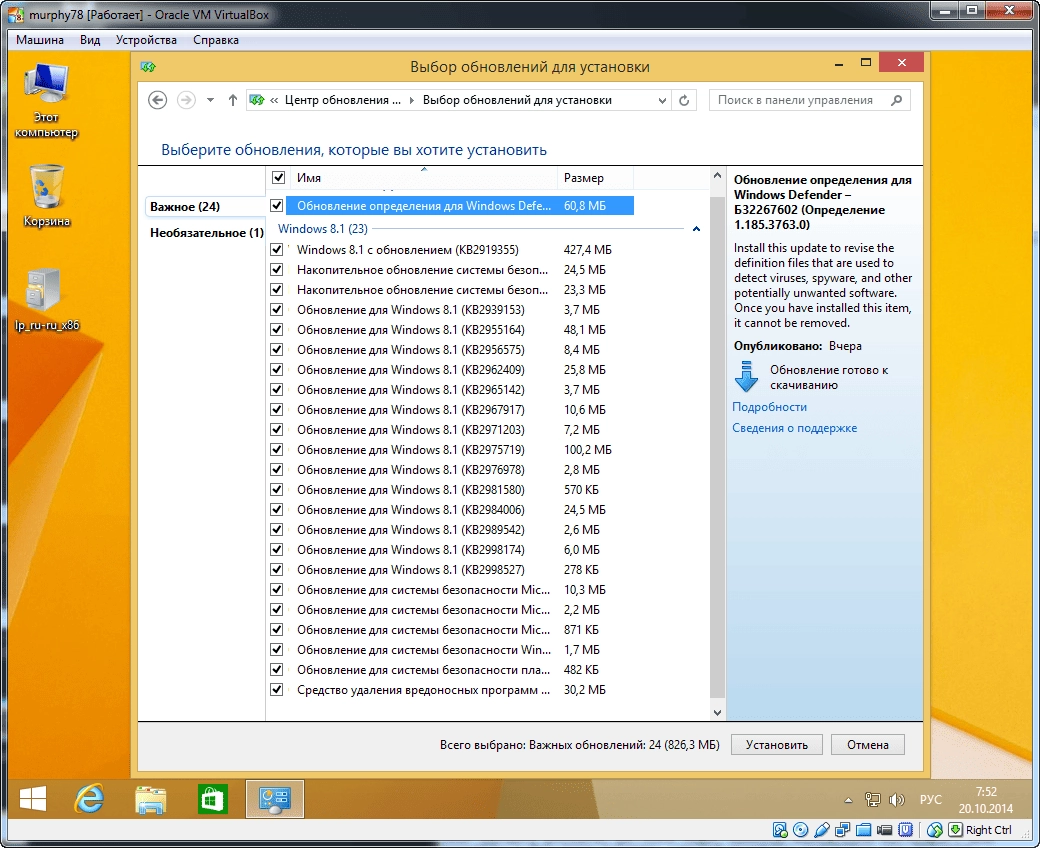Click the РУС language indicator

tap(931, 800)
